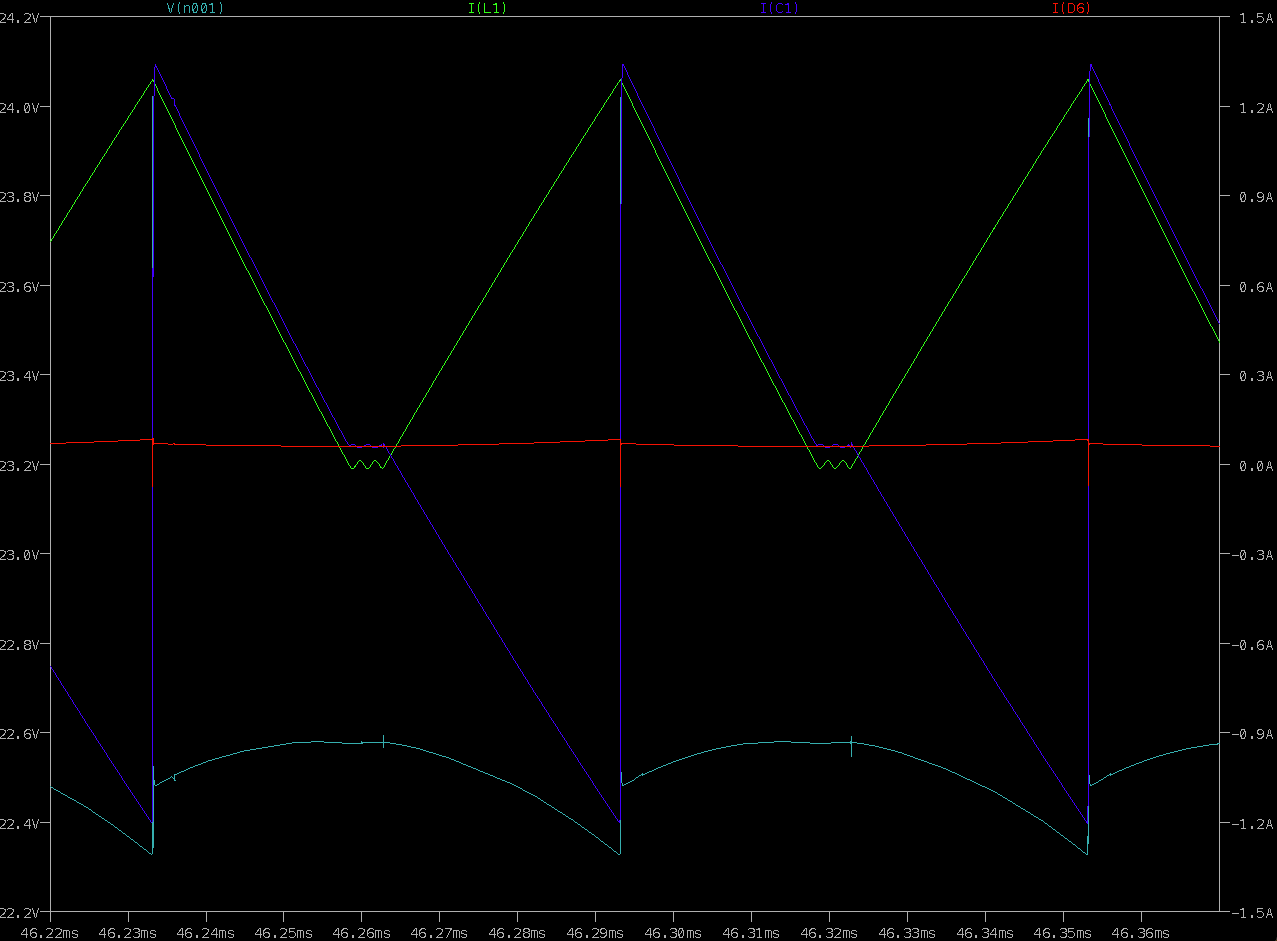Image resolution: width=1277 pixels, height=941 pixels.
Task: Click the 46.31ms time axis label
Action: click(x=752, y=932)
